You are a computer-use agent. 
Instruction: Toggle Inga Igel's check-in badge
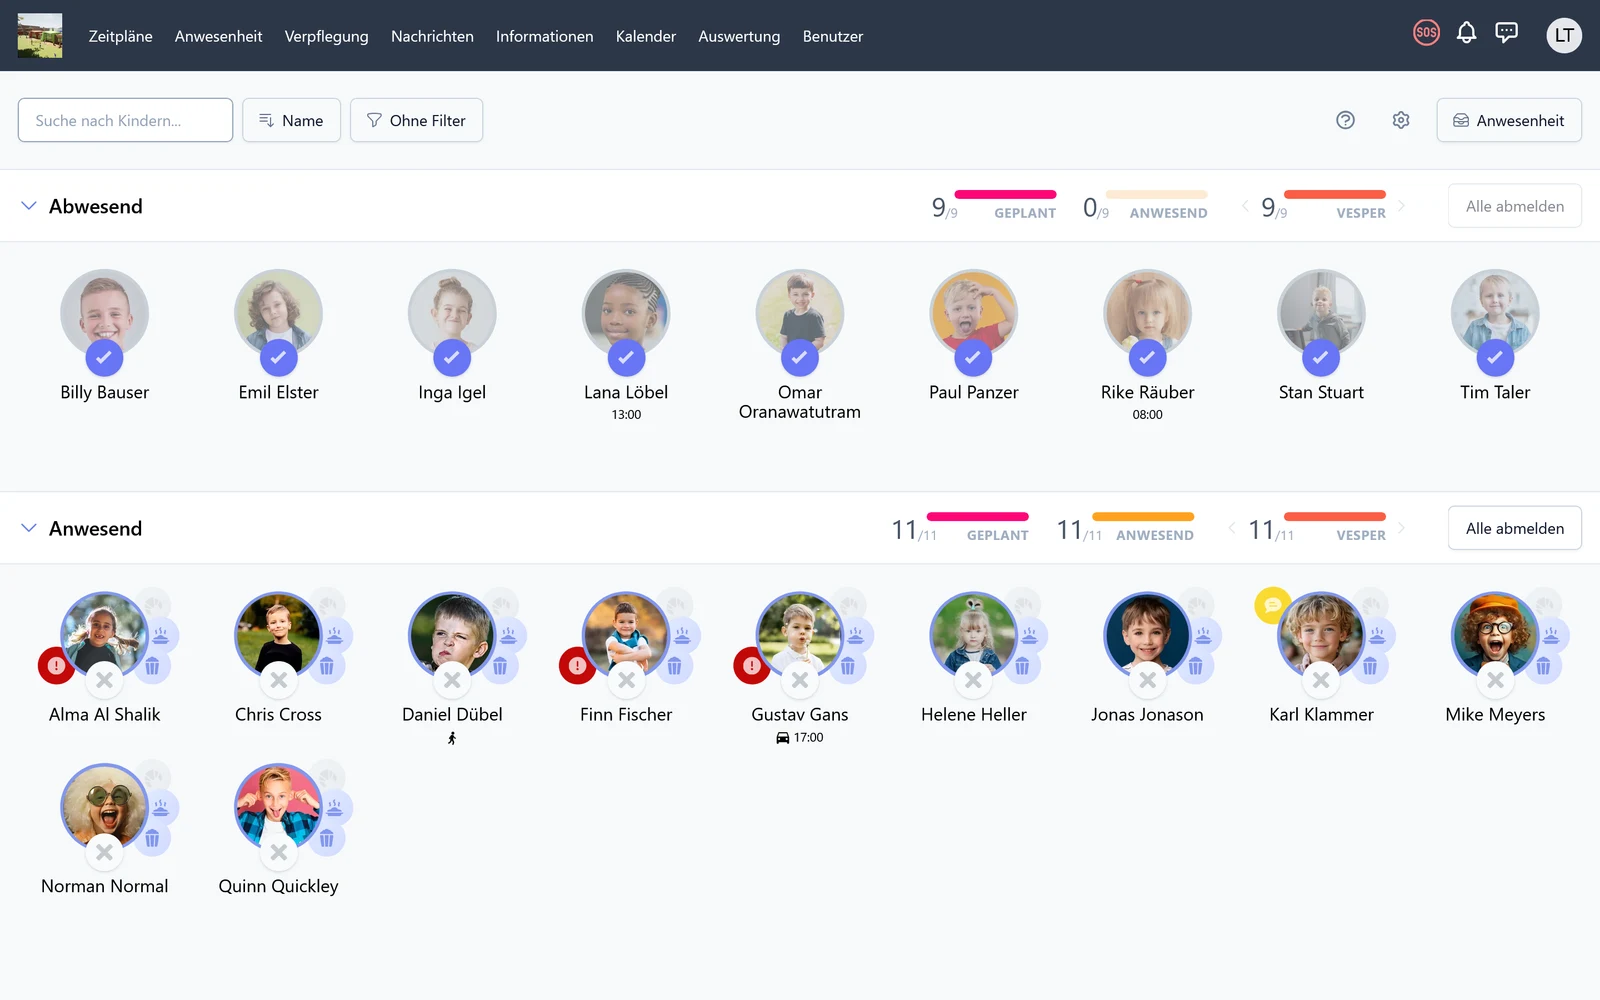pos(452,357)
